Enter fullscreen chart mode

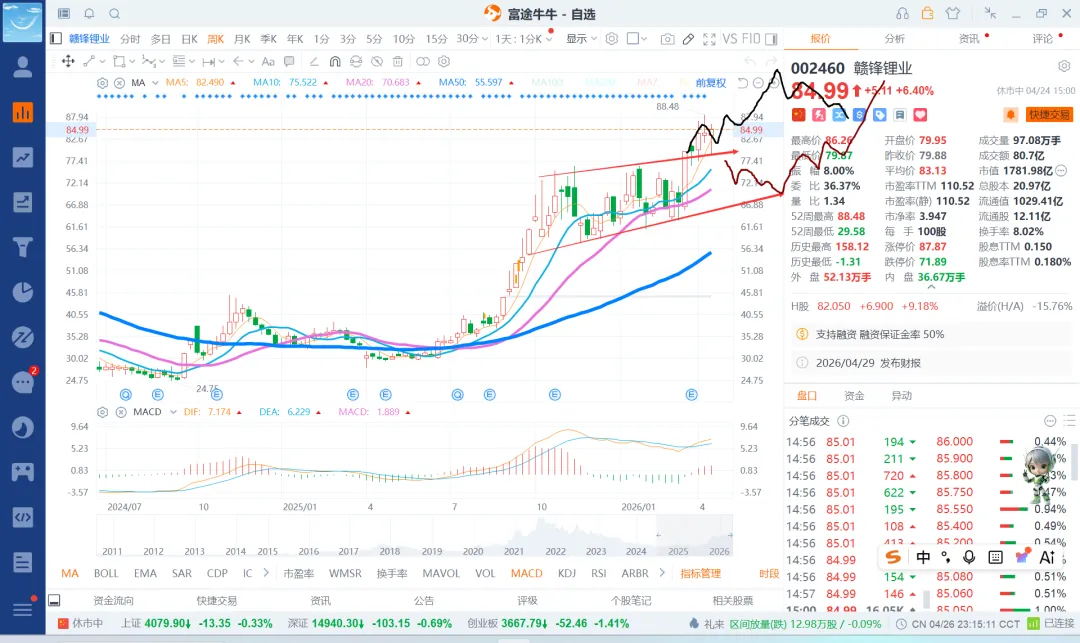click(x=709, y=39)
